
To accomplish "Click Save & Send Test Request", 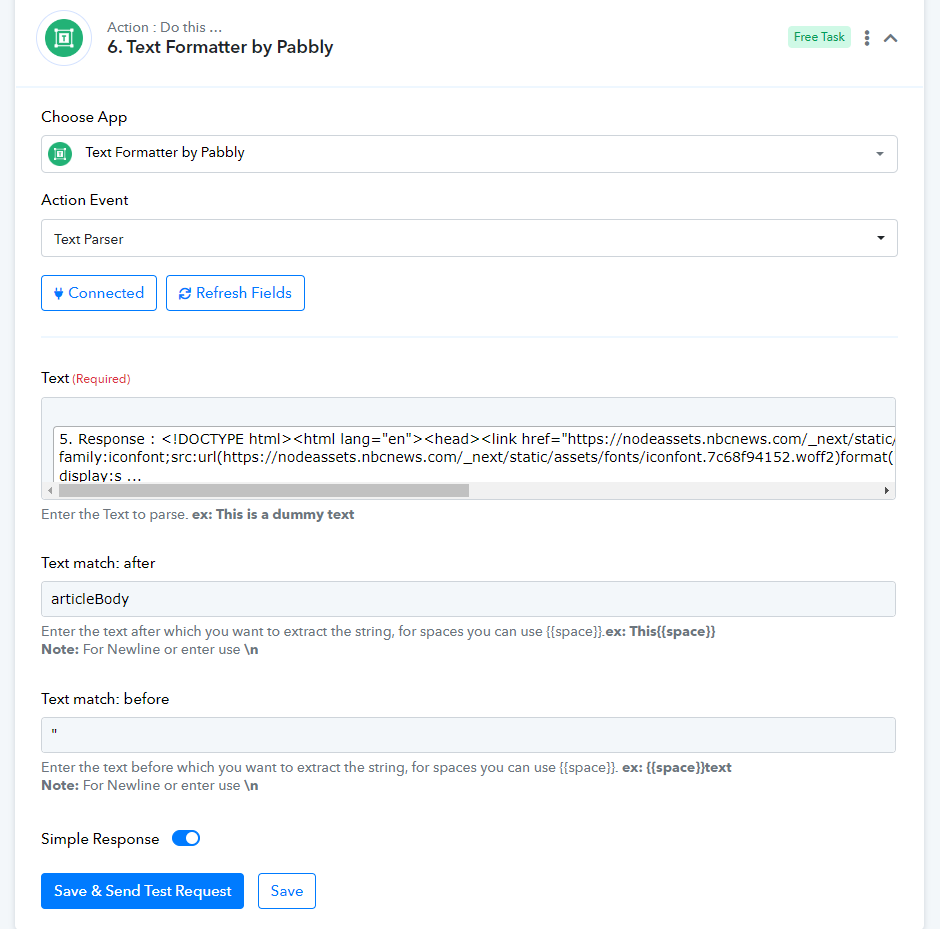I will coord(143,891).
